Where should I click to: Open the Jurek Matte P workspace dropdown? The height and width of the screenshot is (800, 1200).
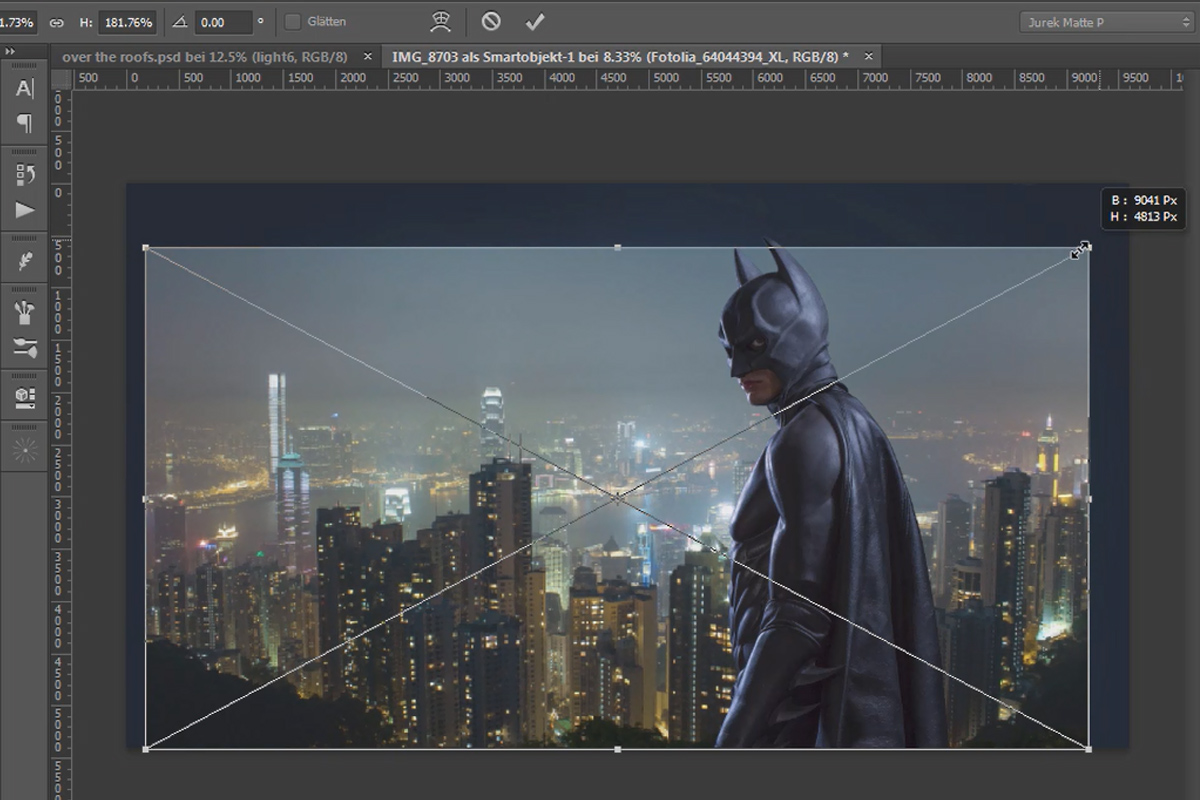pyautogui.click(x=1106, y=22)
